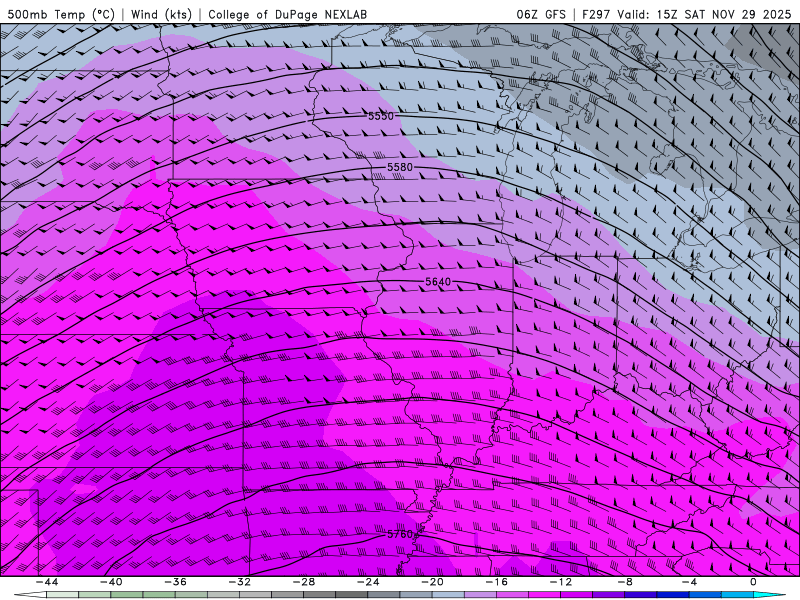Click the -24 colorbar tick label
Image resolution: width=800 pixels, height=600 pixels.
(368, 582)
